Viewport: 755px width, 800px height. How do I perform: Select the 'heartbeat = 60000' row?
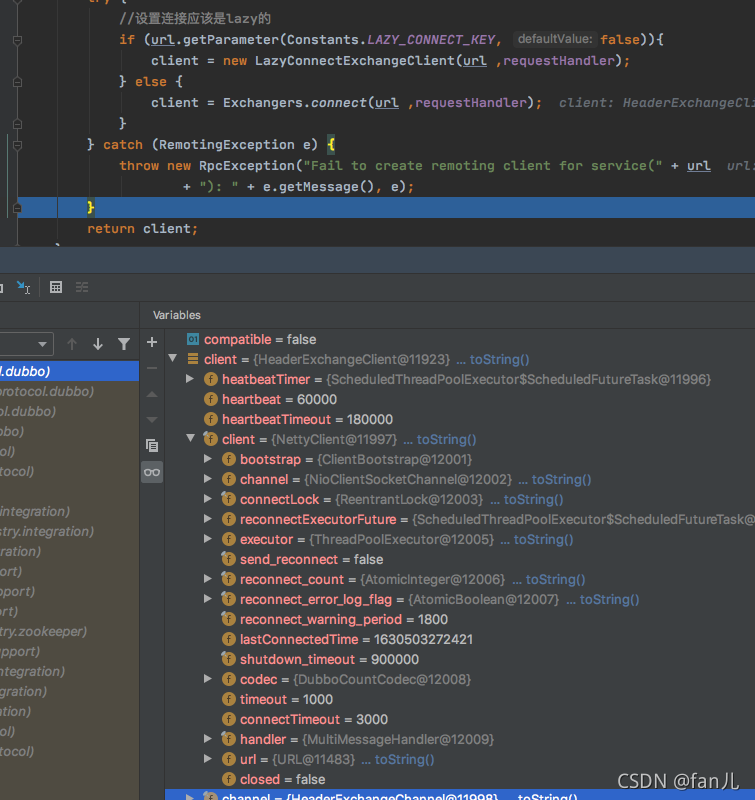coord(460,399)
